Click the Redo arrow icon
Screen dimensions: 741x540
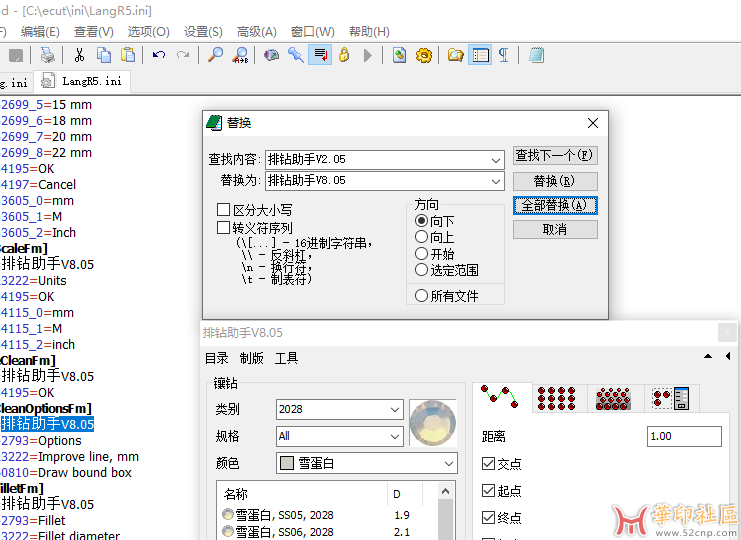pyautogui.click(x=183, y=55)
